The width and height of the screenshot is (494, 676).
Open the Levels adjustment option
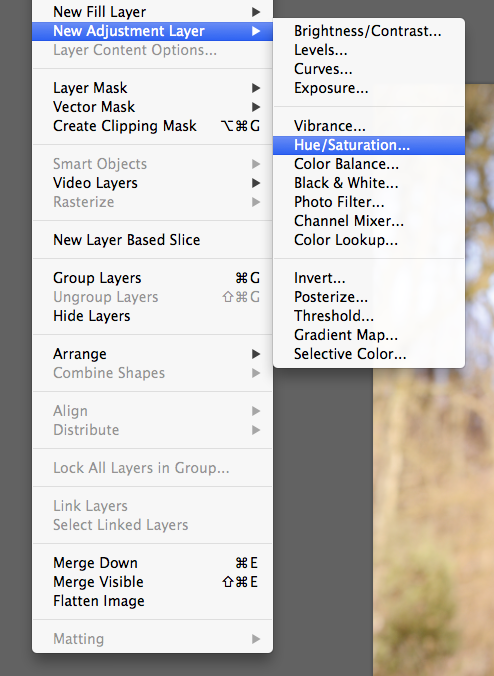coord(369,50)
